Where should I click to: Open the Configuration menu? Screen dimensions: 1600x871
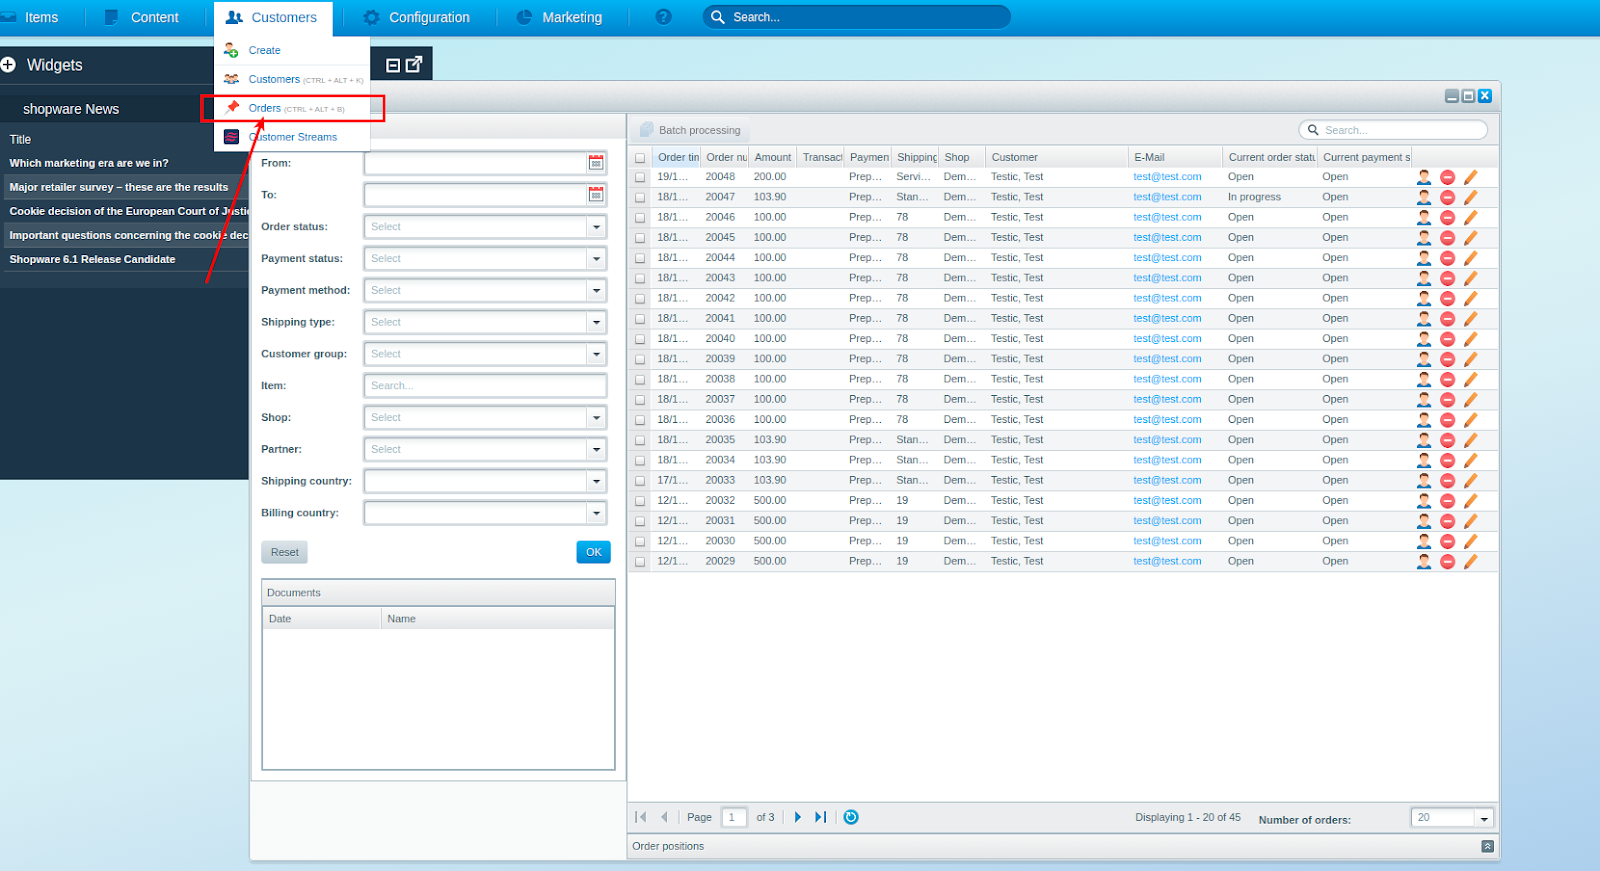[416, 17]
